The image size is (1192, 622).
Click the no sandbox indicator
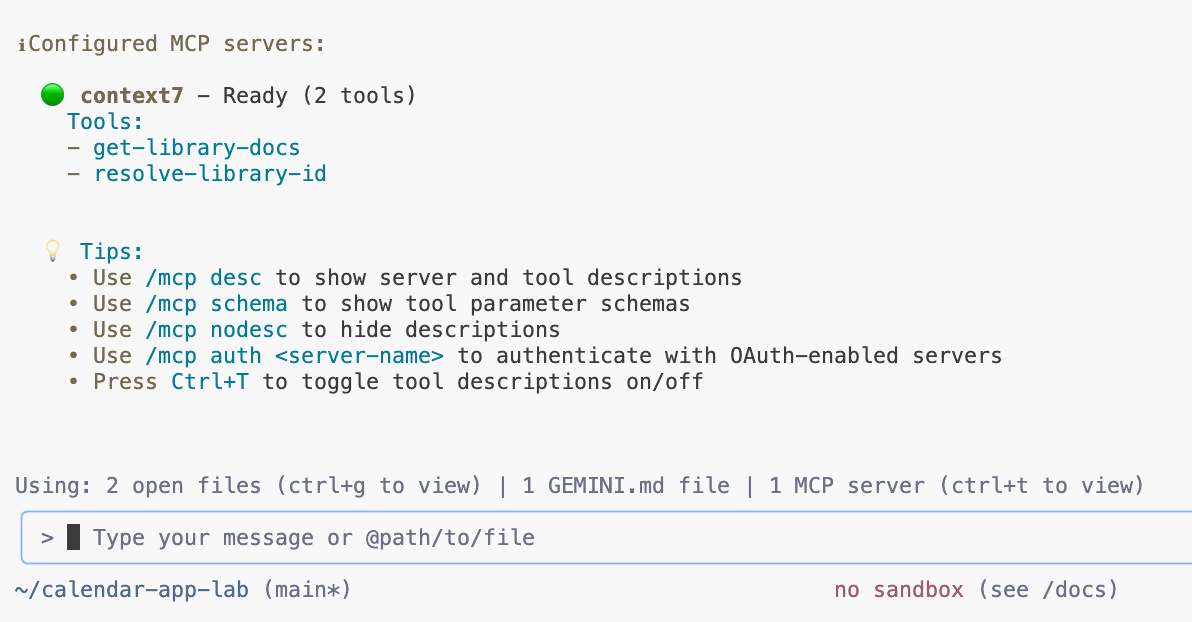coord(899,590)
